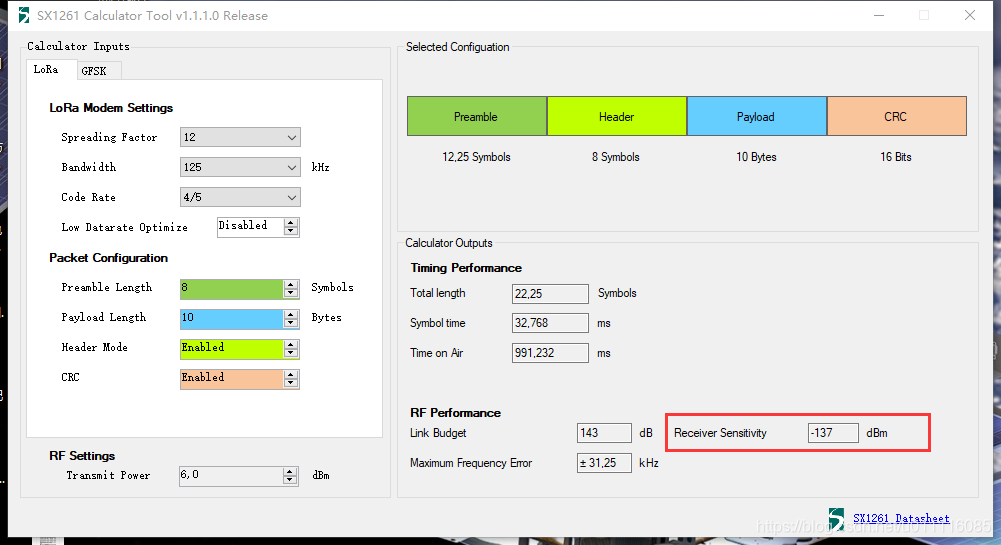Increase Payload Length with up arrow
1001x545 pixels.
click(291, 315)
